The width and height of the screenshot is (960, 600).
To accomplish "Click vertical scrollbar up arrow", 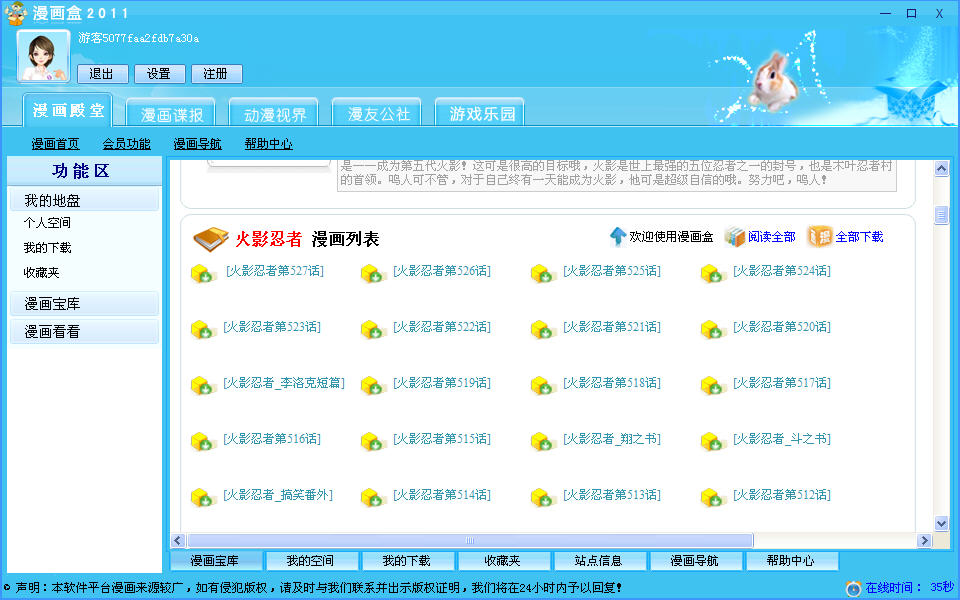I will click(941, 168).
